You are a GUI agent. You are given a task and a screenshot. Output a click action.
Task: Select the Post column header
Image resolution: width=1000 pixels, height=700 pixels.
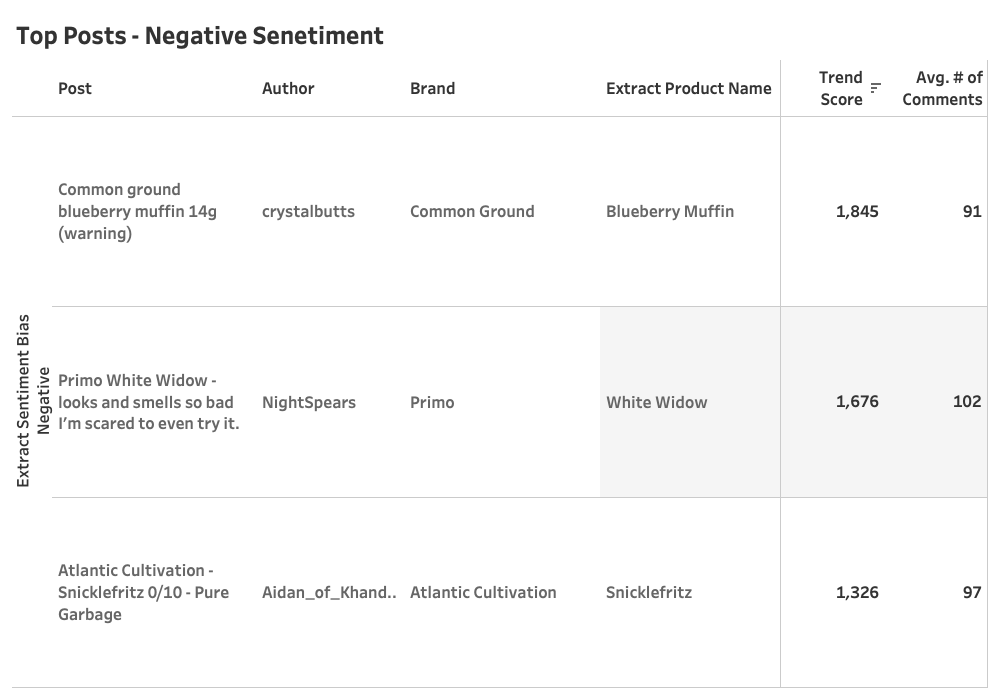point(75,89)
